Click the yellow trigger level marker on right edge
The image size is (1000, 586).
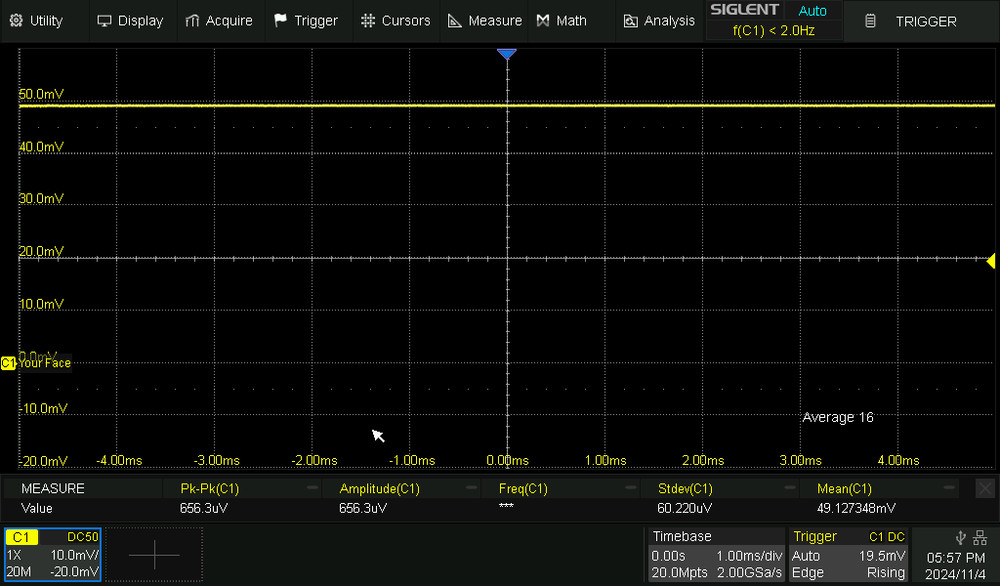pos(991,261)
